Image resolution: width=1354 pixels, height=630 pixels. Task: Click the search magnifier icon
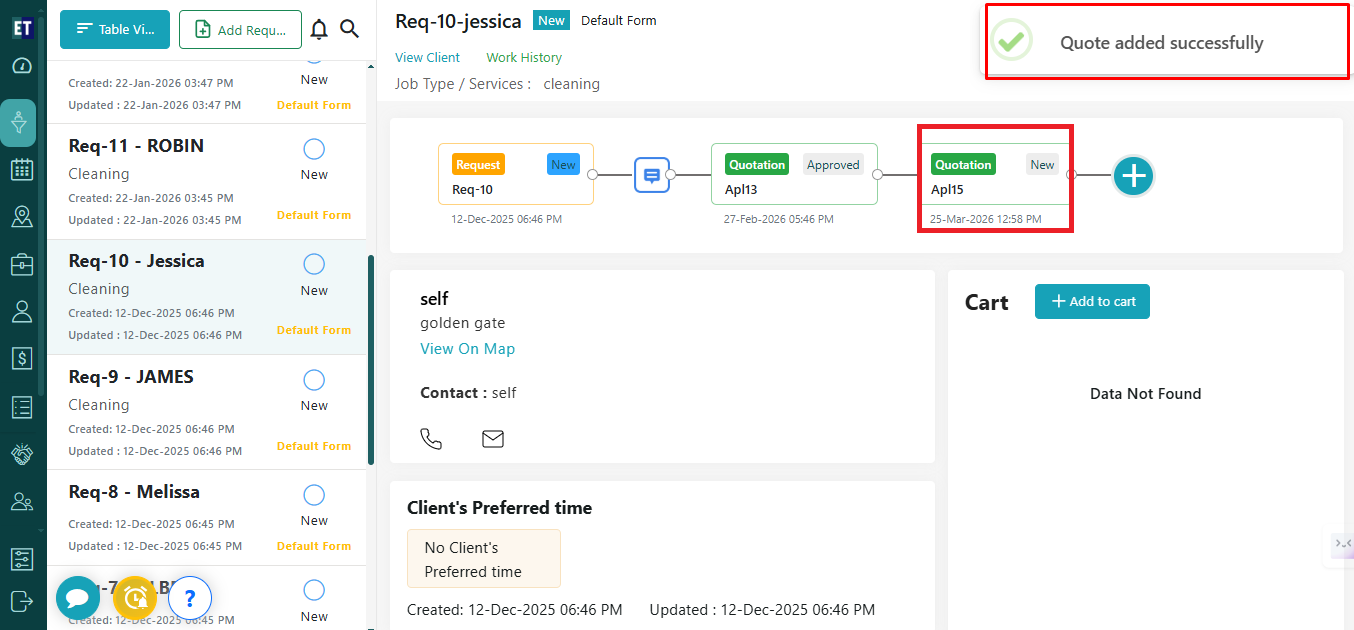(x=349, y=29)
